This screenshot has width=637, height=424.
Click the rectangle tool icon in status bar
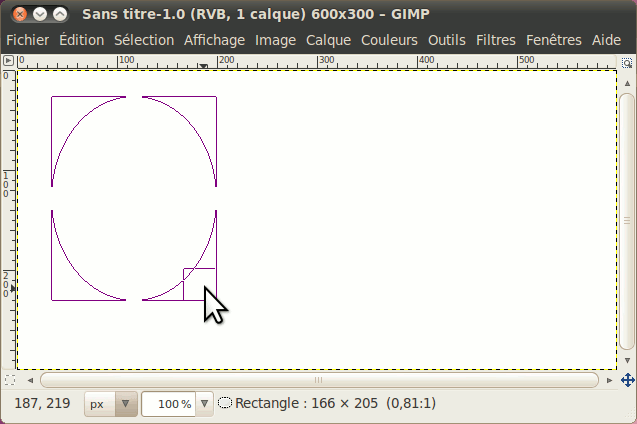pyautogui.click(x=225, y=404)
